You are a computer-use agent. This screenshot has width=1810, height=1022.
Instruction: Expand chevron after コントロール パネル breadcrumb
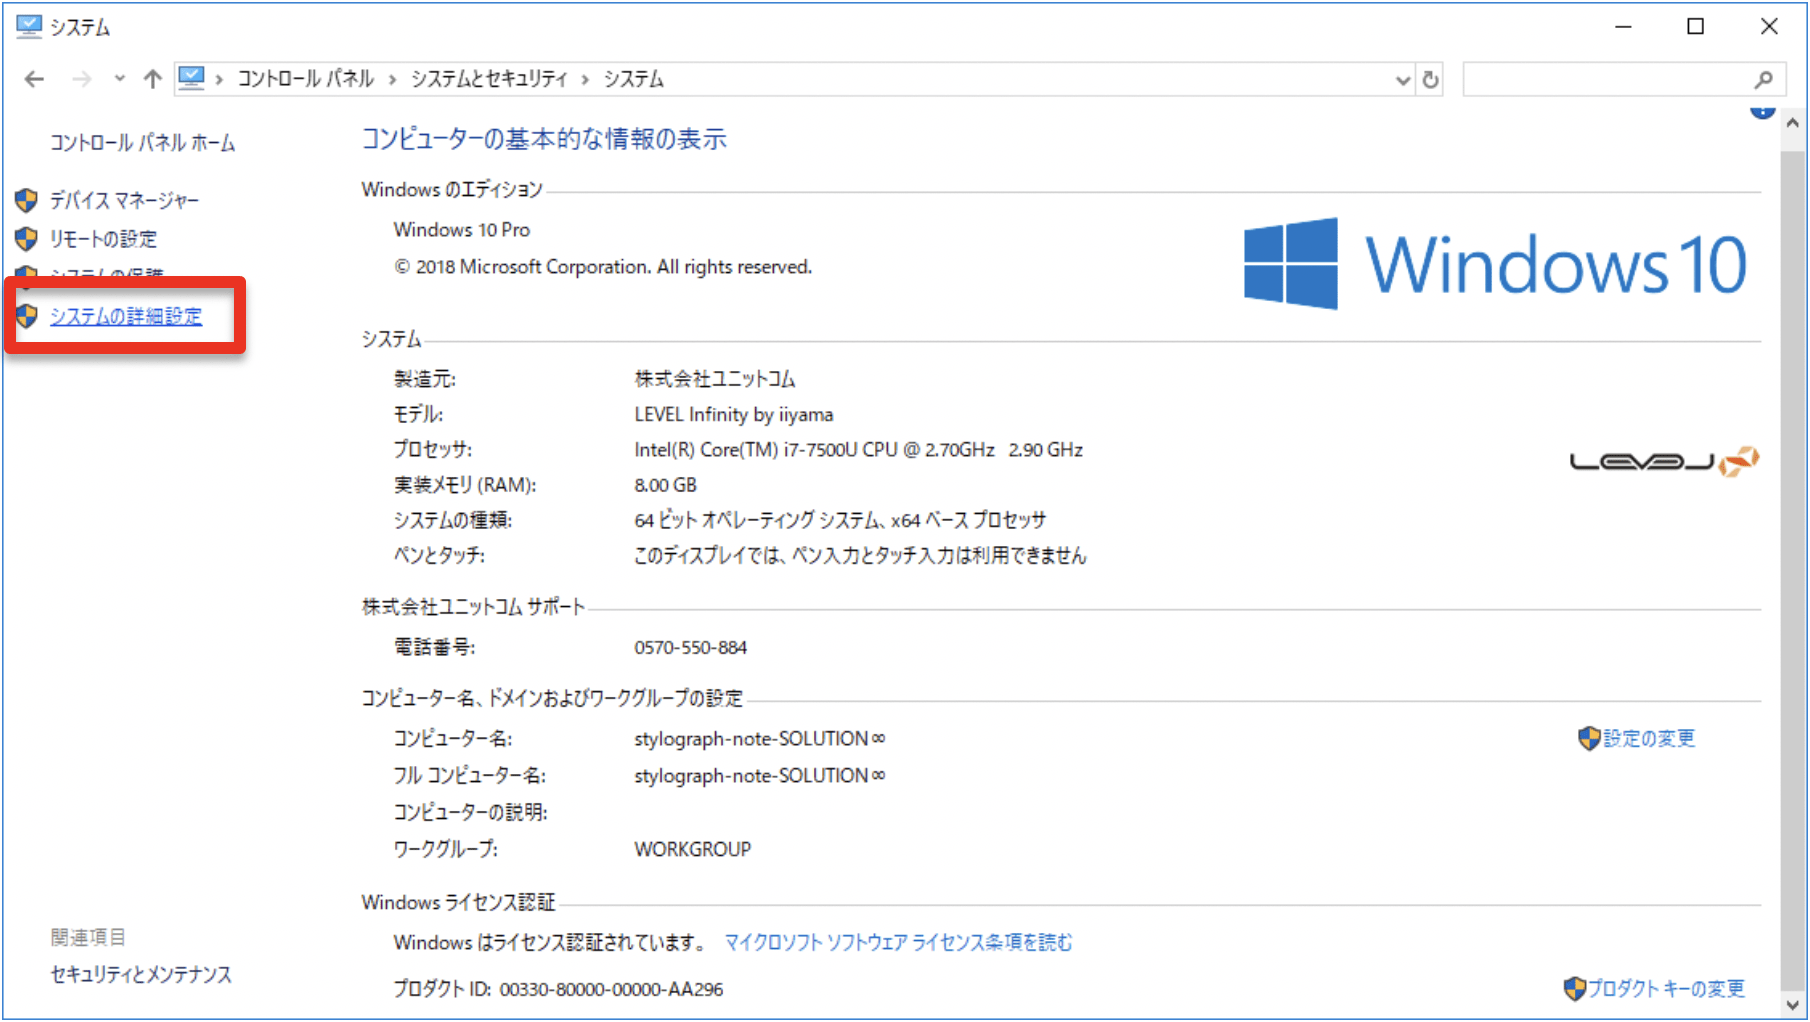pos(392,79)
